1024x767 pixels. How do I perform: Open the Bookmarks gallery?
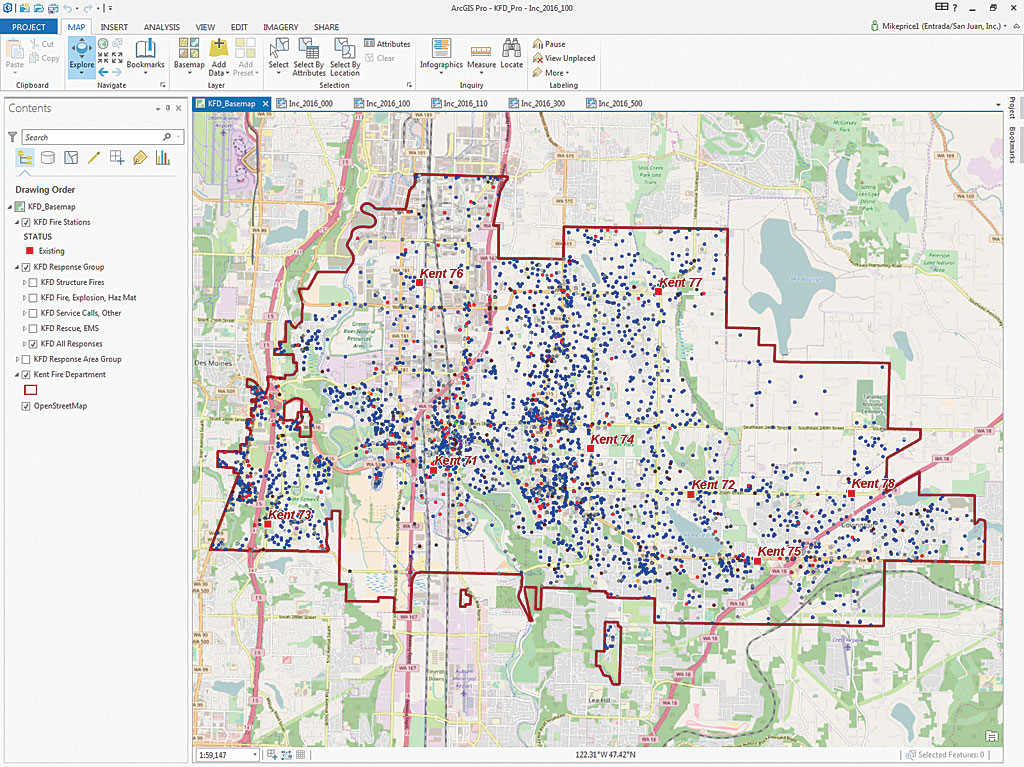pos(145,54)
